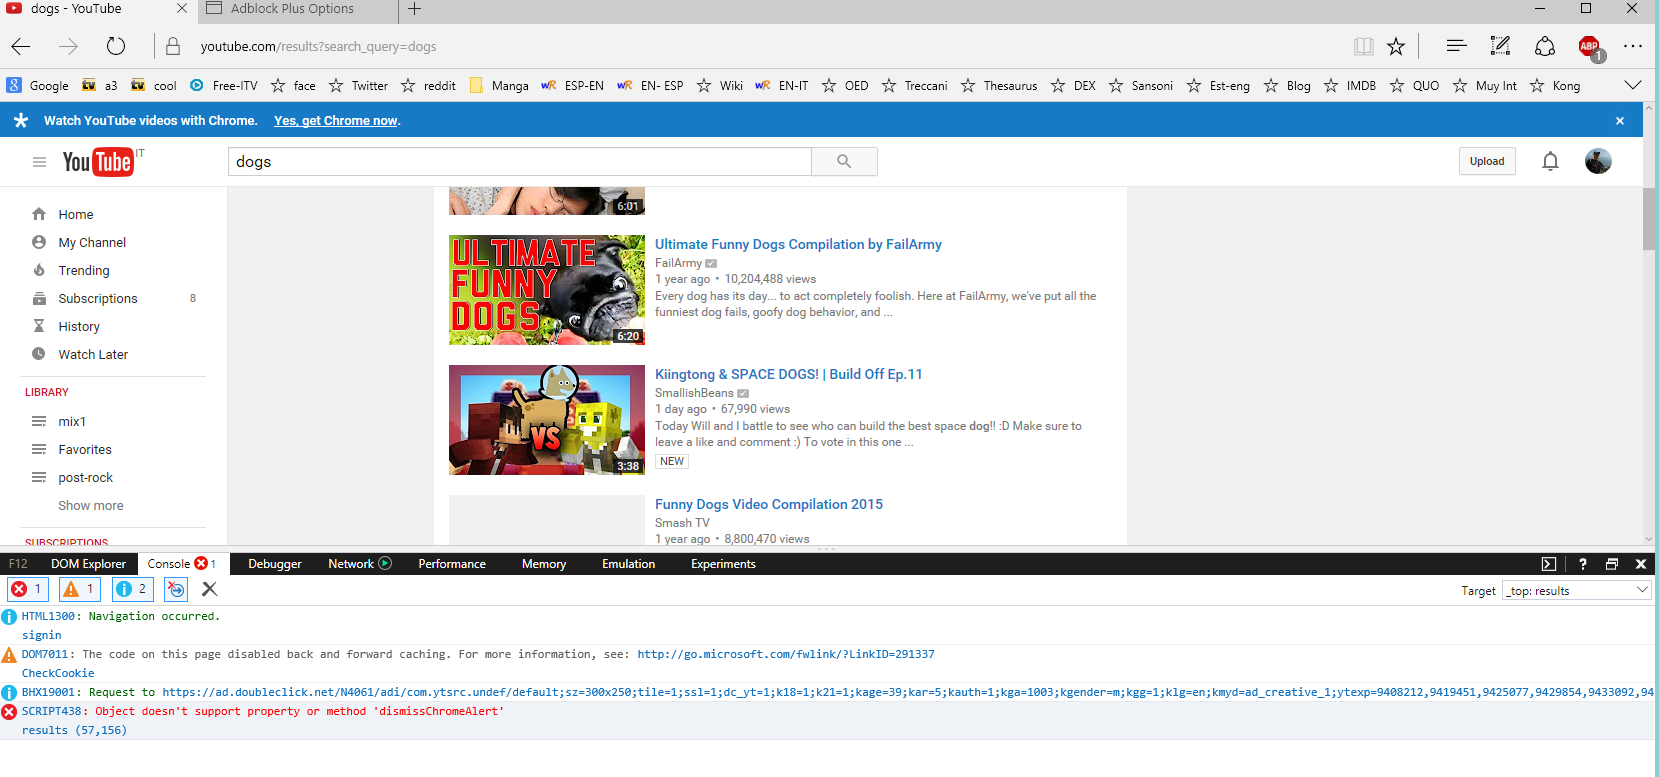Open a new browser tab

click(x=414, y=9)
